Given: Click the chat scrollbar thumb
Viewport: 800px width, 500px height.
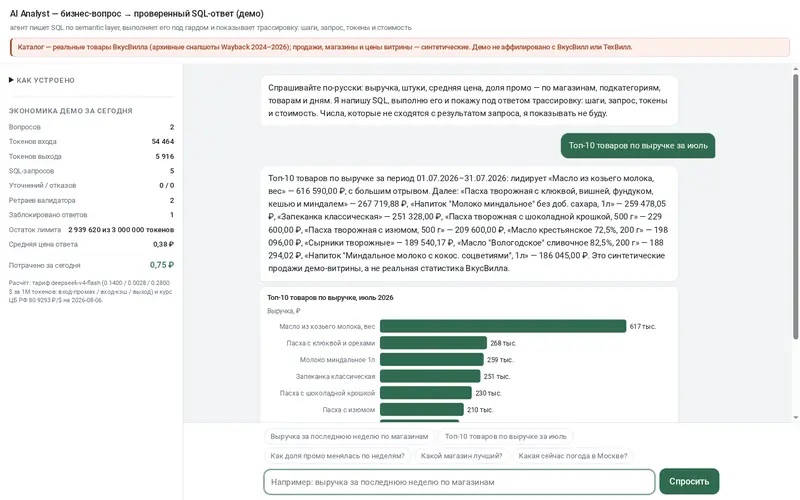Looking at the screenshot, I should (x=795, y=206).
